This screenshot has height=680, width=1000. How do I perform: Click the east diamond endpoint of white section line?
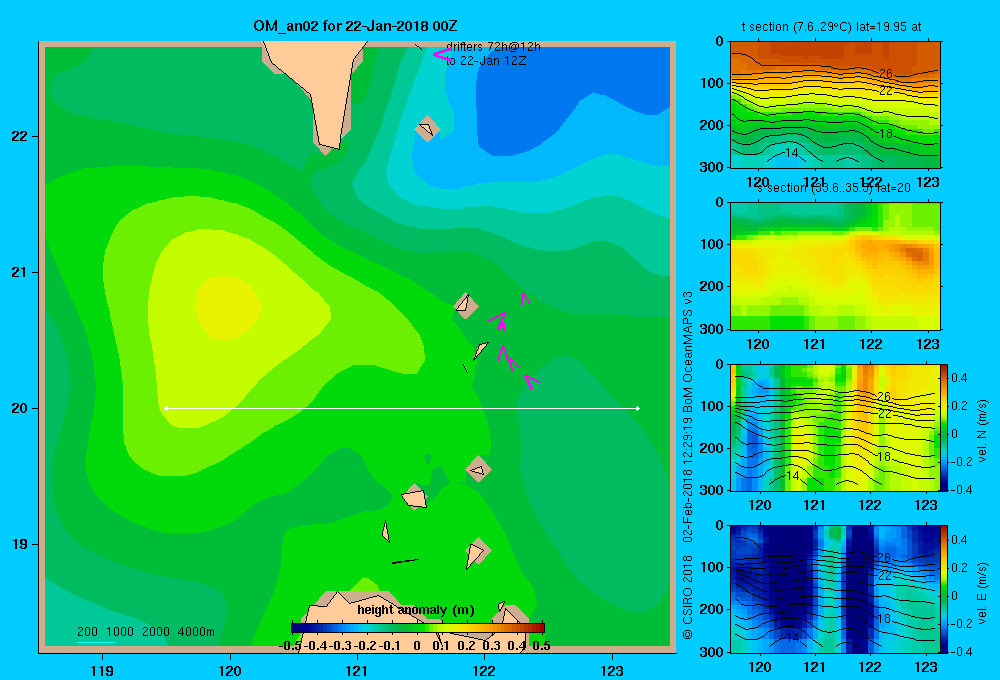[x=638, y=408]
